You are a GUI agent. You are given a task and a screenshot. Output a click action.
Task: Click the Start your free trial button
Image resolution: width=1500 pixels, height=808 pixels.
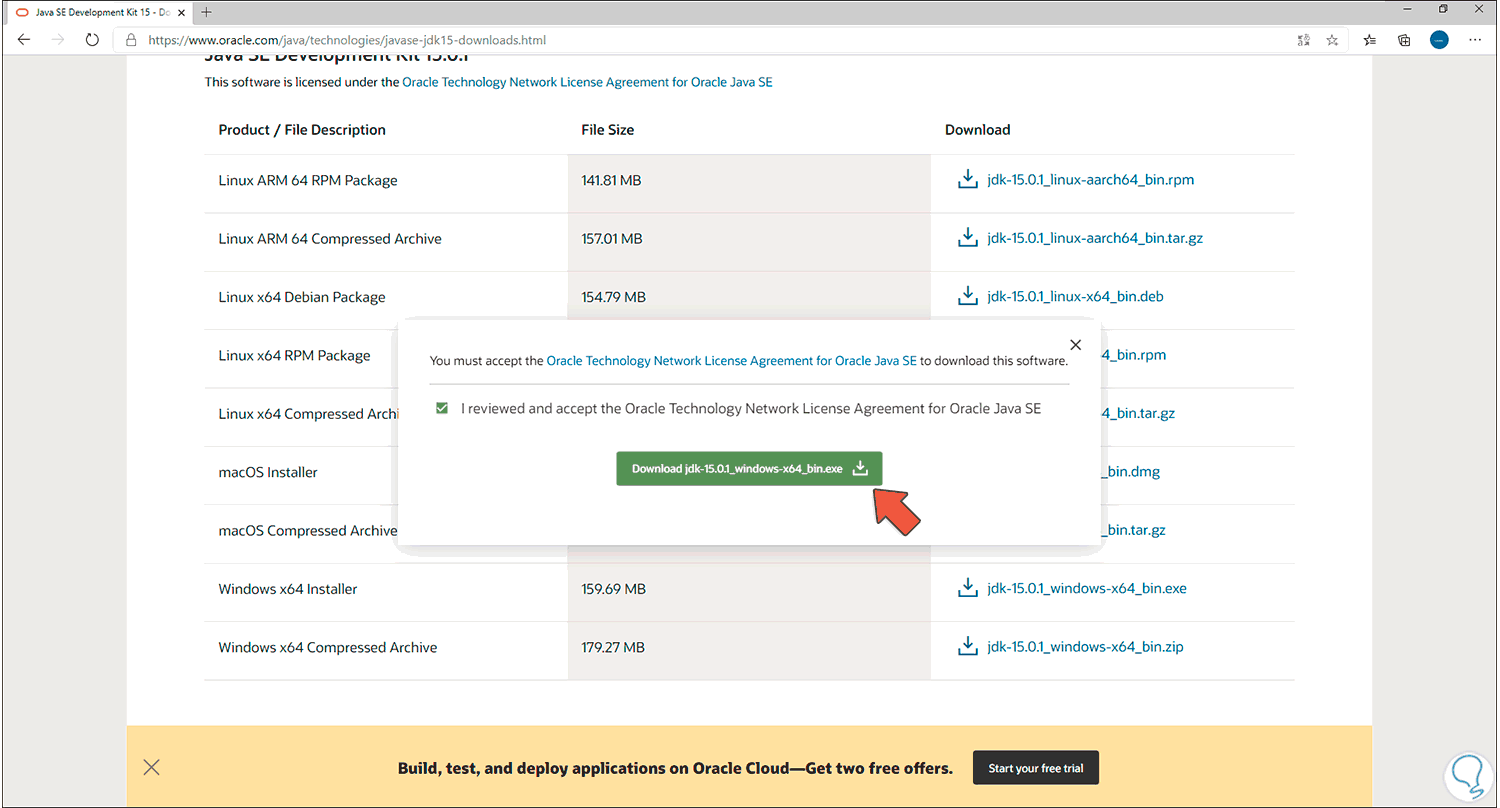coord(1035,768)
